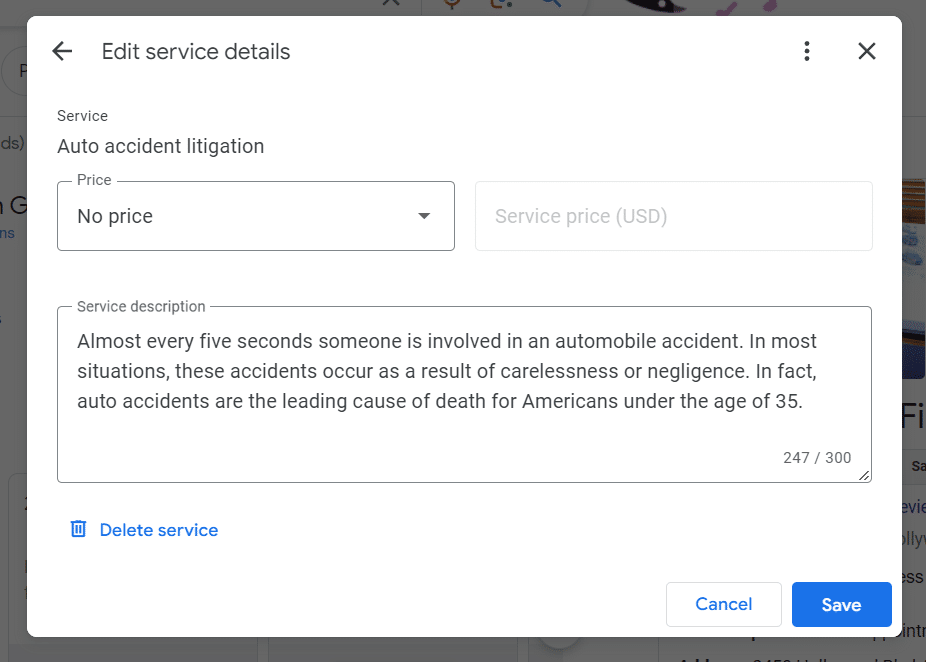Click the 247 / 300 character counter
Viewport: 926px width, 662px height.
[x=817, y=458]
